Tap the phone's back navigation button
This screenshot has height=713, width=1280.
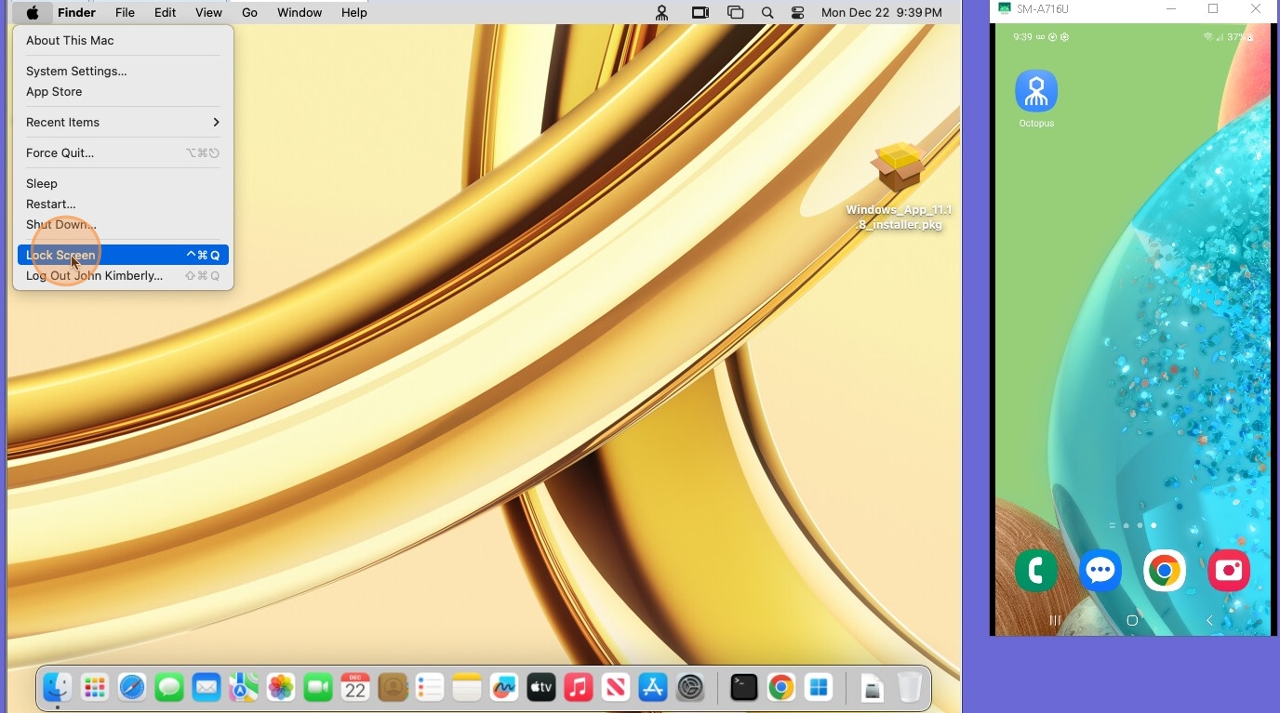pos(1209,621)
